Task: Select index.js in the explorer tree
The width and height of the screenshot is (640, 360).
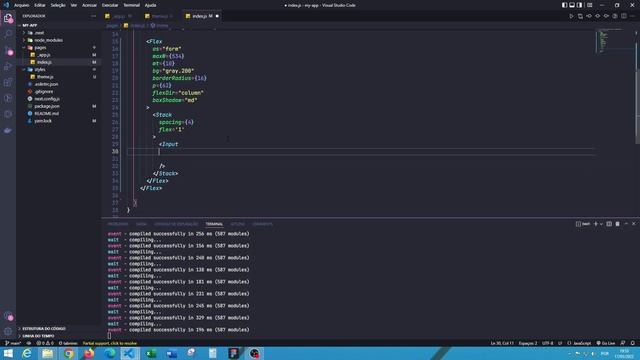Action: (44, 62)
